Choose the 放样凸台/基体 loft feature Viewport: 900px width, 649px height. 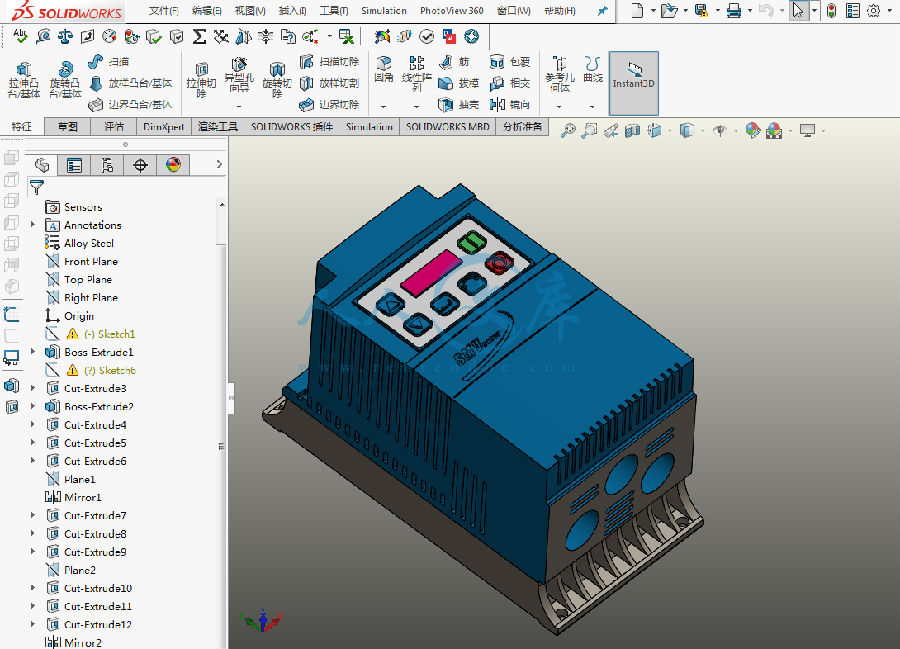pyautogui.click(x=131, y=83)
